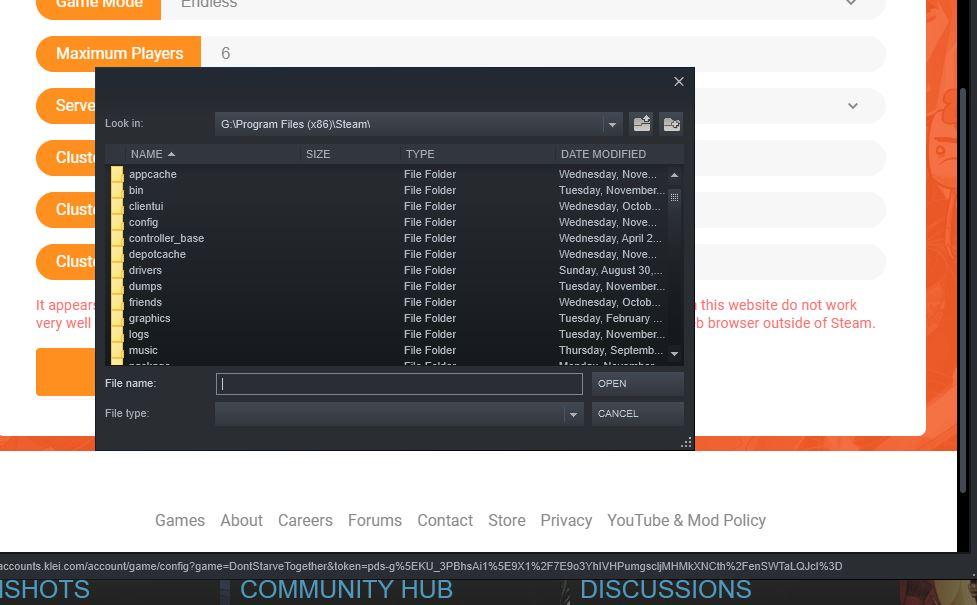The width and height of the screenshot is (977, 605).
Task: Click the appcache folder icon
Action: (117, 175)
